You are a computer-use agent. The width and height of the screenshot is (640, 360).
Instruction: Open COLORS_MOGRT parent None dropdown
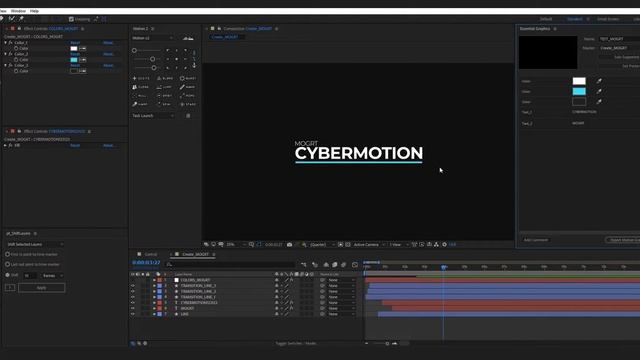tap(341, 280)
